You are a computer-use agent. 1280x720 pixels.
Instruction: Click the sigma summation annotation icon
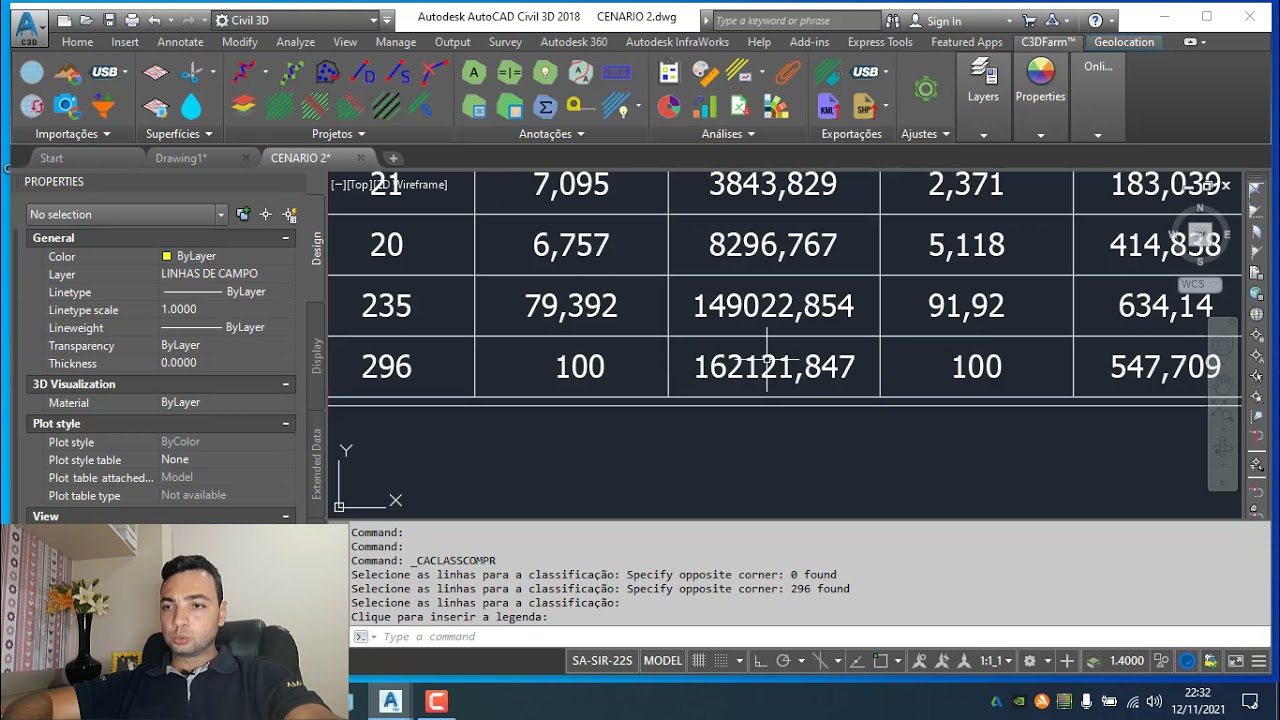(545, 106)
